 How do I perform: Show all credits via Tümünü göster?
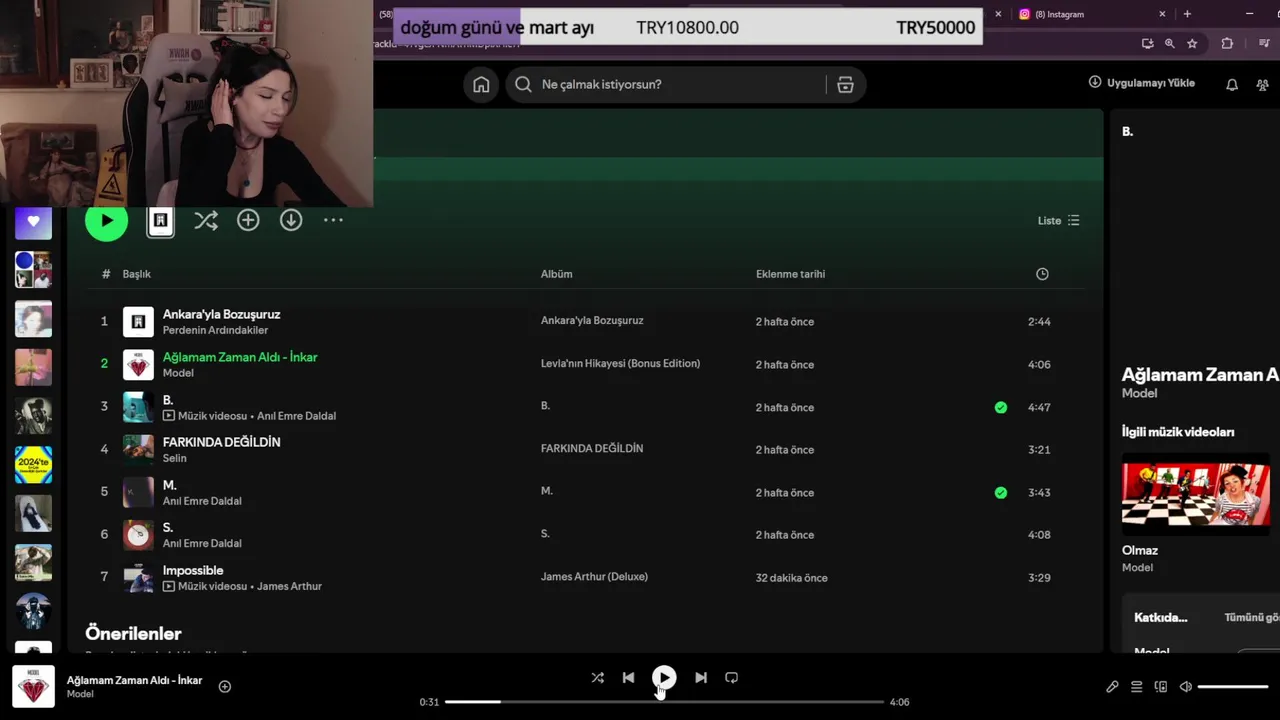[1252, 618]
